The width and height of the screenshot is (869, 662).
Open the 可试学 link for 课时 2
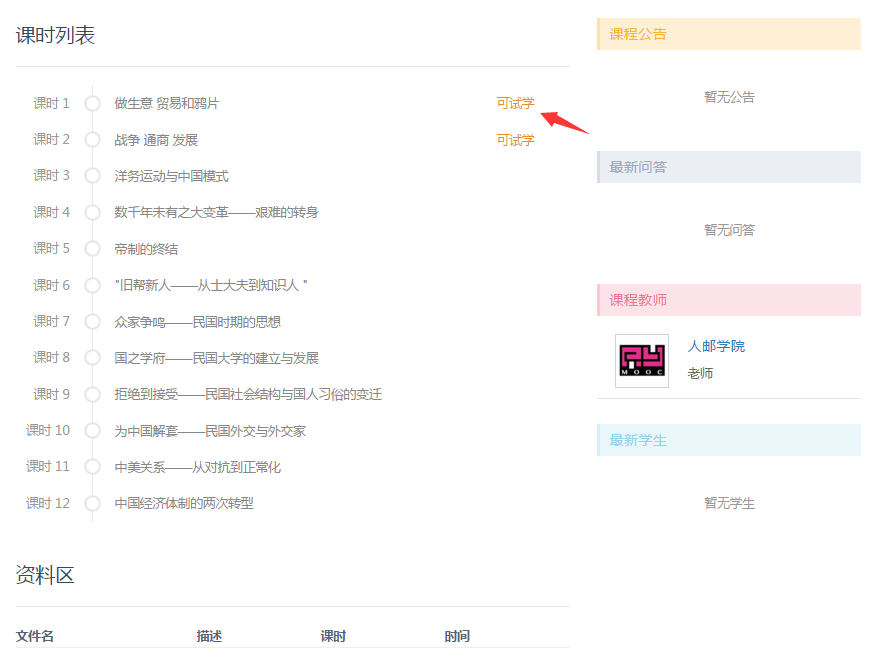pos(515,140)
